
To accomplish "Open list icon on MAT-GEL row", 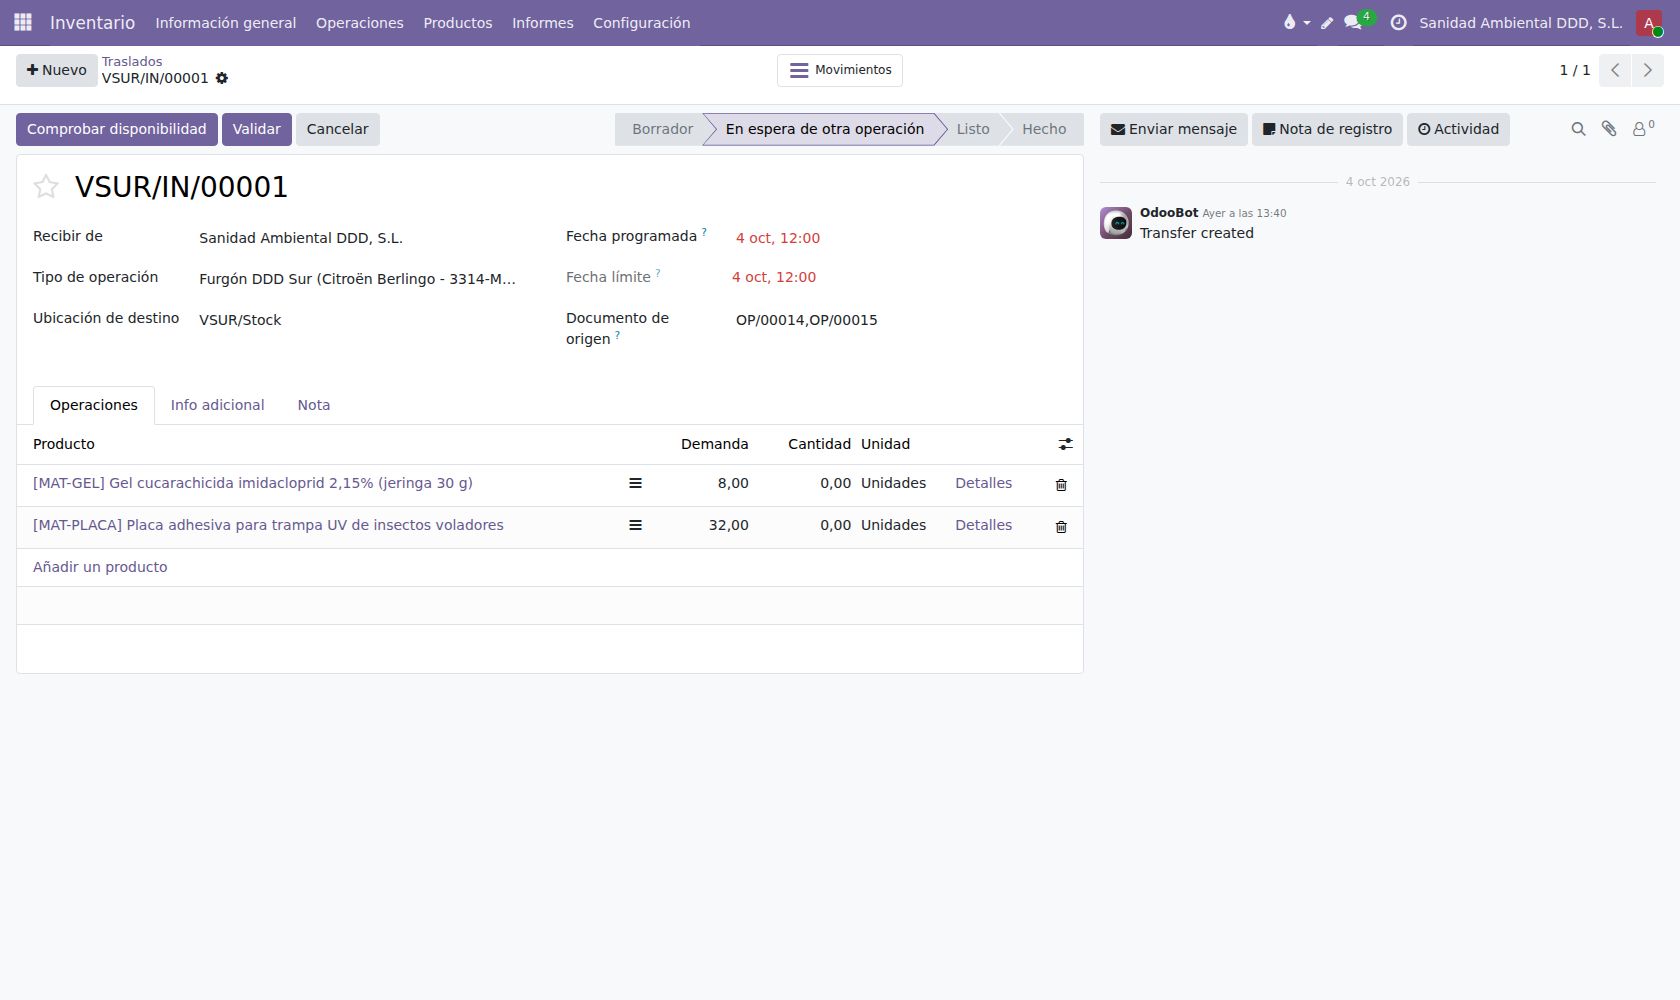I will [635, 483].
